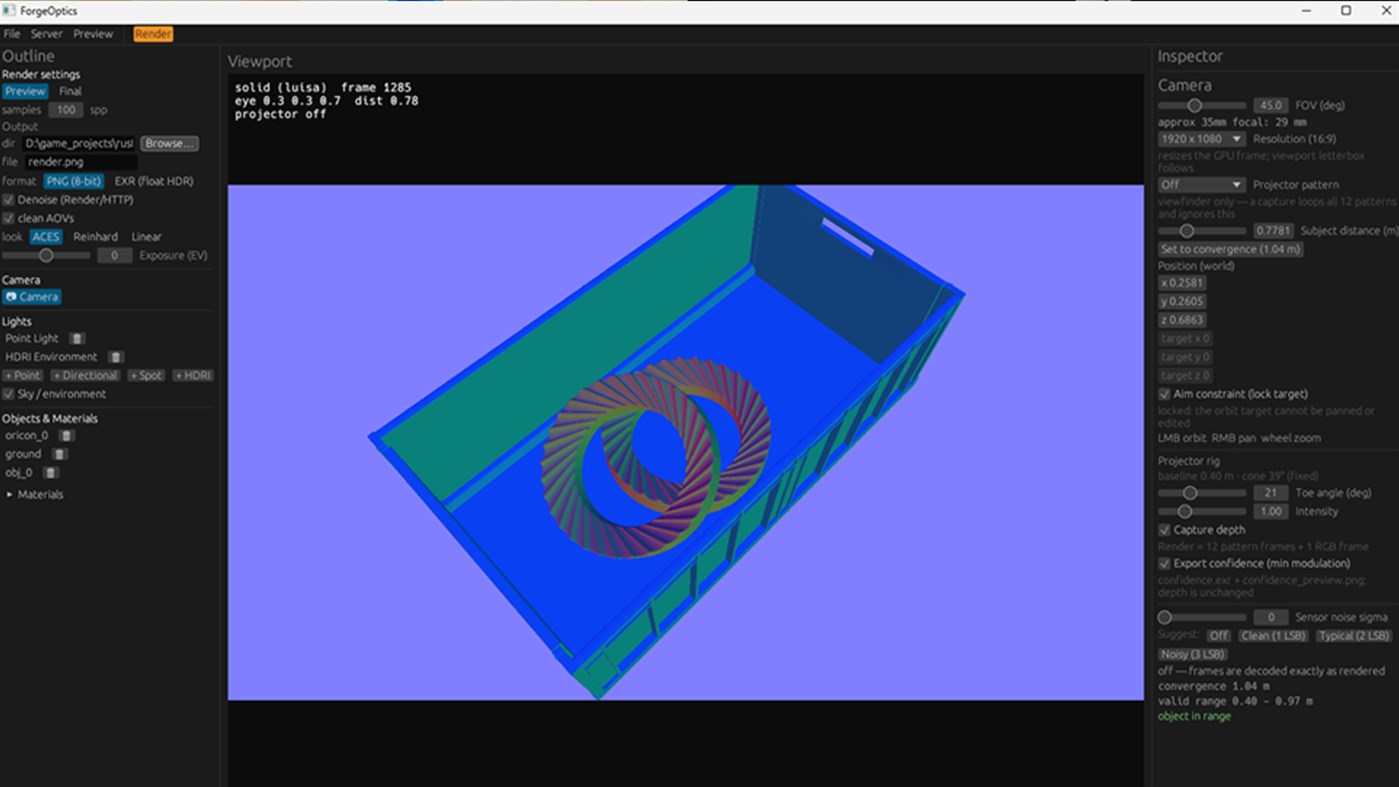Viewport: 1399px width, 787px height.
Task: Expand the Materials tree section
Action: pos(10,495)
